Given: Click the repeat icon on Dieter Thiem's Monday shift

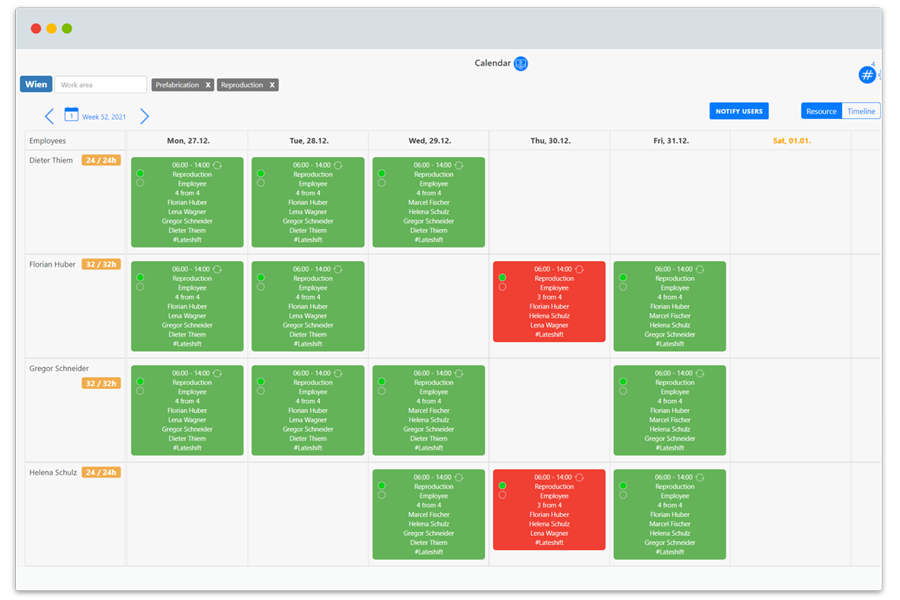Looking at the screenshot, I should (218, 165).
